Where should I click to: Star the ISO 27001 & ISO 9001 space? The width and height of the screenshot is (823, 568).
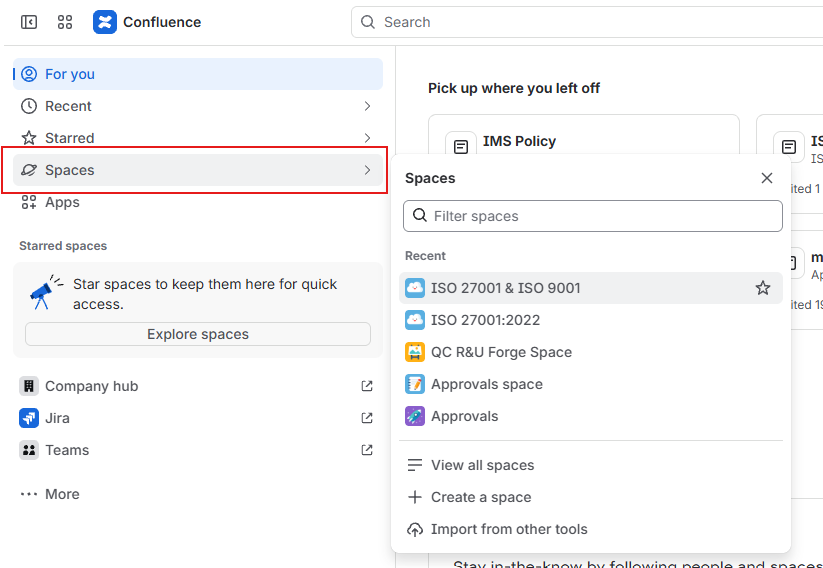763,288
